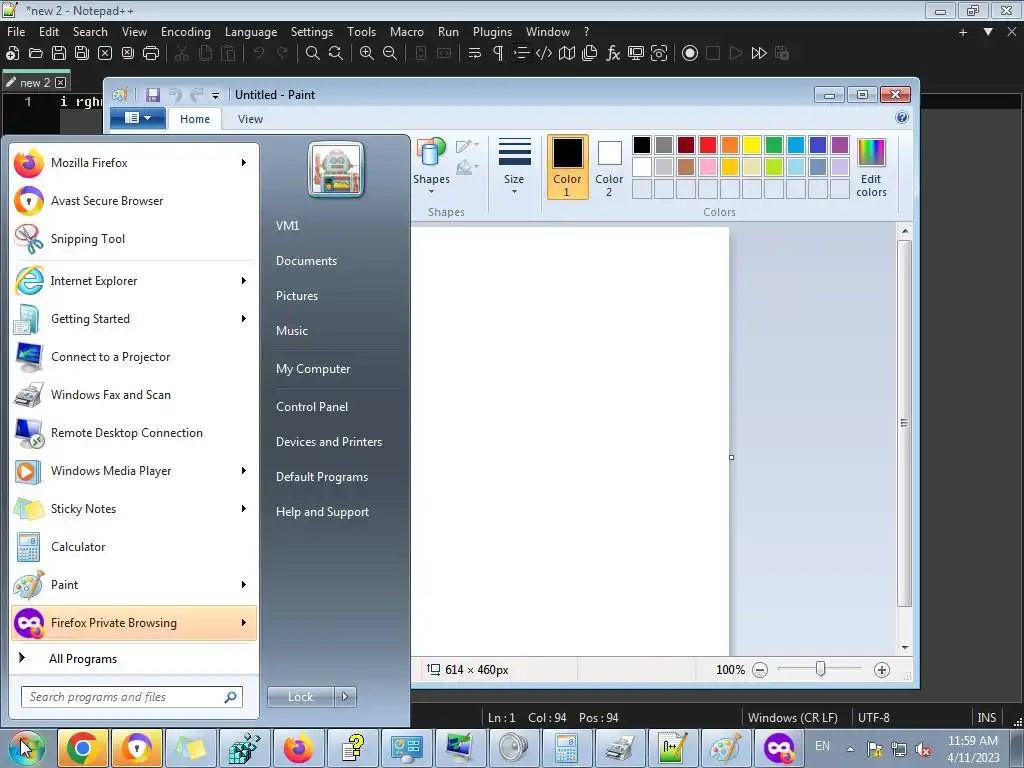Click the Save icon in Notepad++ toolbar

pyautogui.click(x=59, y=54)
